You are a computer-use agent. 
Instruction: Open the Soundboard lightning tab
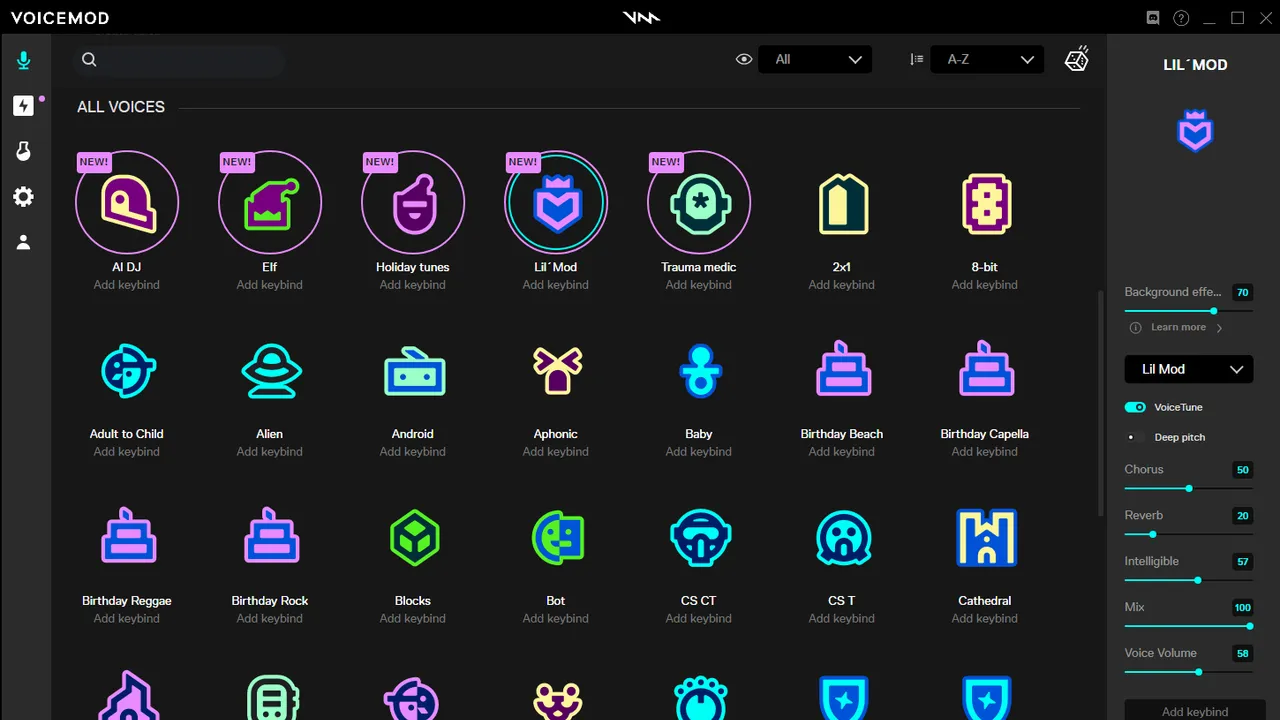coord(24,105)
